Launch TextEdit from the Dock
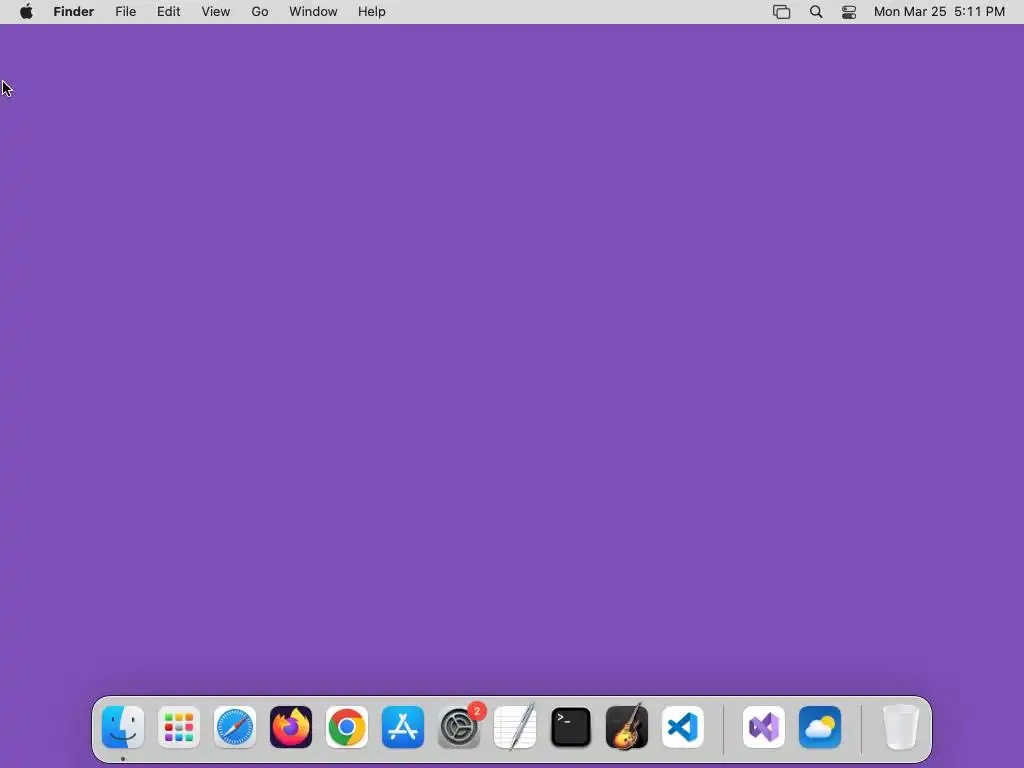The width and height of the screenshot is (1024, 768). (x=515, y=727)
